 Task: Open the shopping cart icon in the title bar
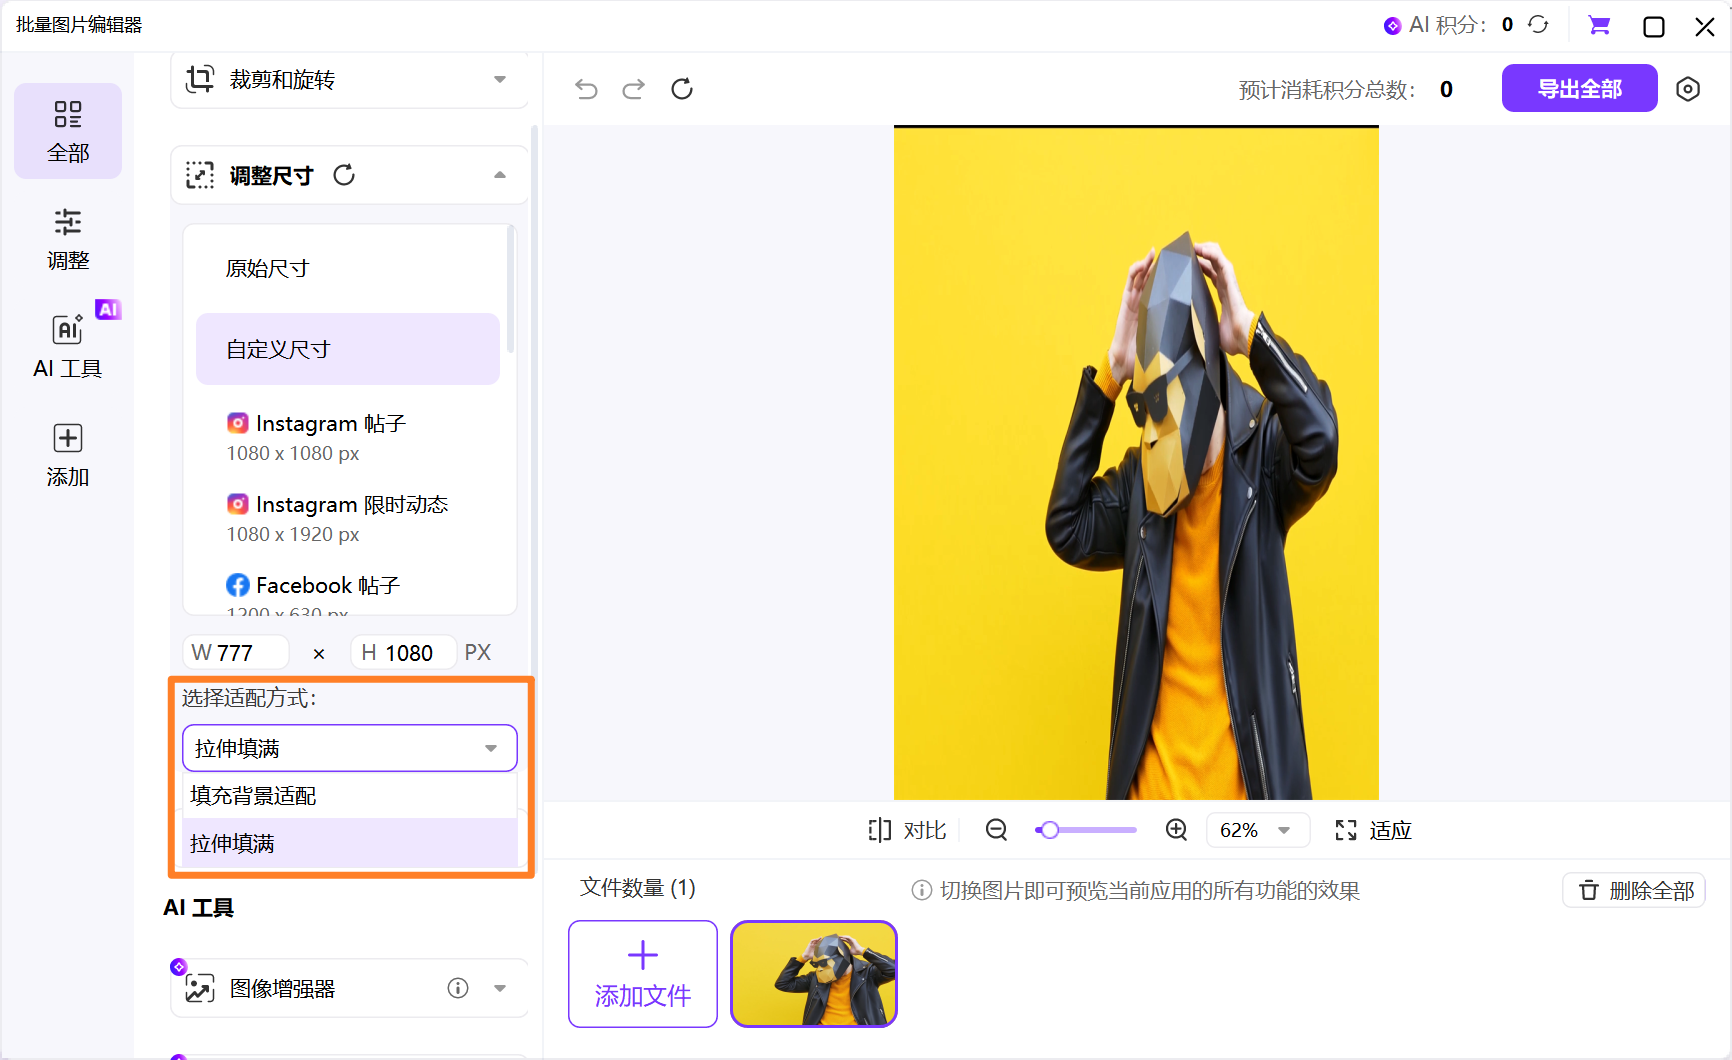pyautogui.click(x=1598, y=25)
